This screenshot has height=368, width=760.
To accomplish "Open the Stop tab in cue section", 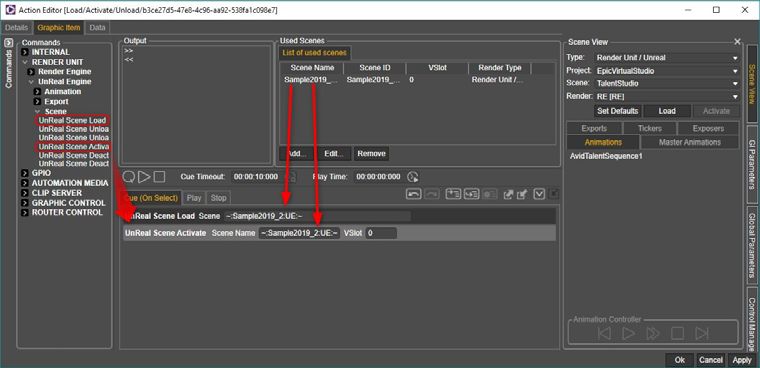I will (219, 198).
